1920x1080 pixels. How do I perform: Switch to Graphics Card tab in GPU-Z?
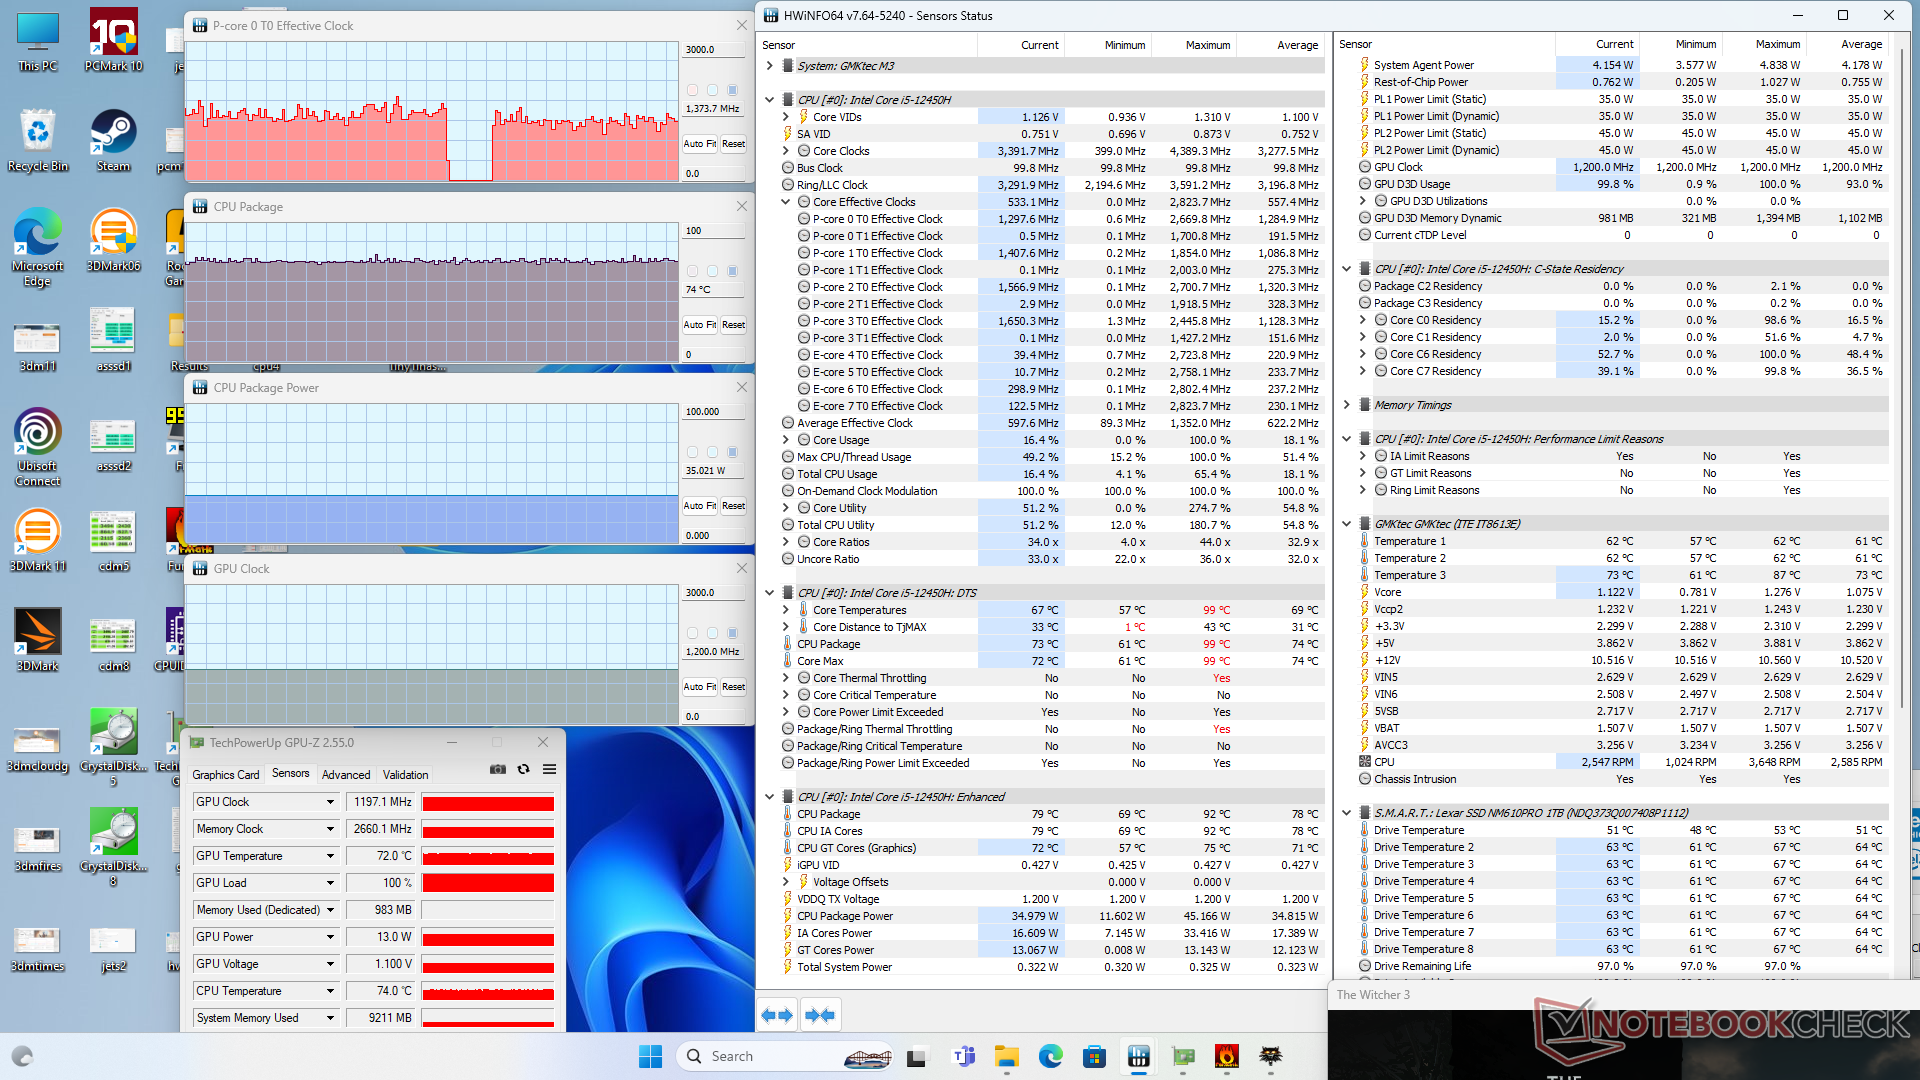coord(225,775)
